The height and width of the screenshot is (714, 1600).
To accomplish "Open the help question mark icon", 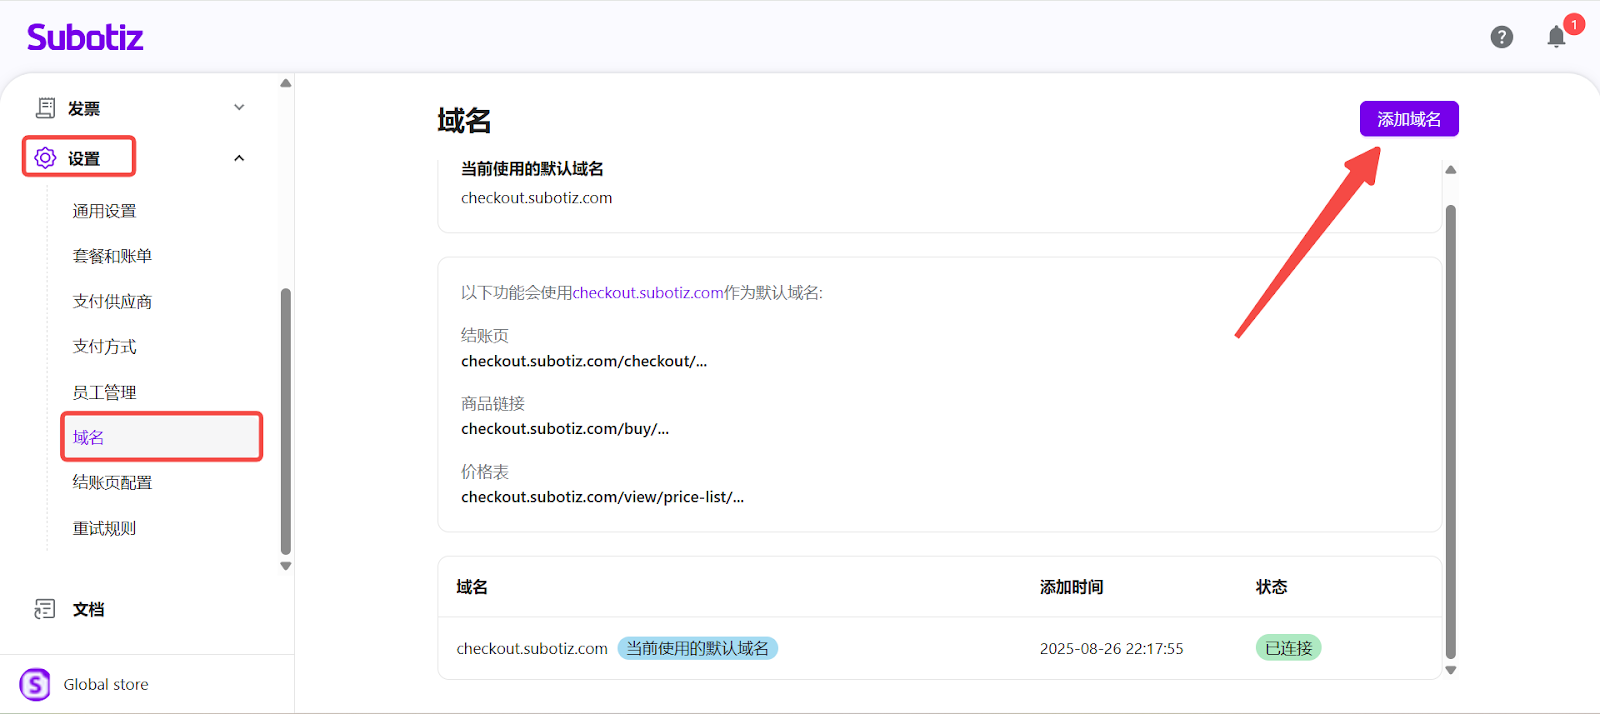I will click(1501, 37).
